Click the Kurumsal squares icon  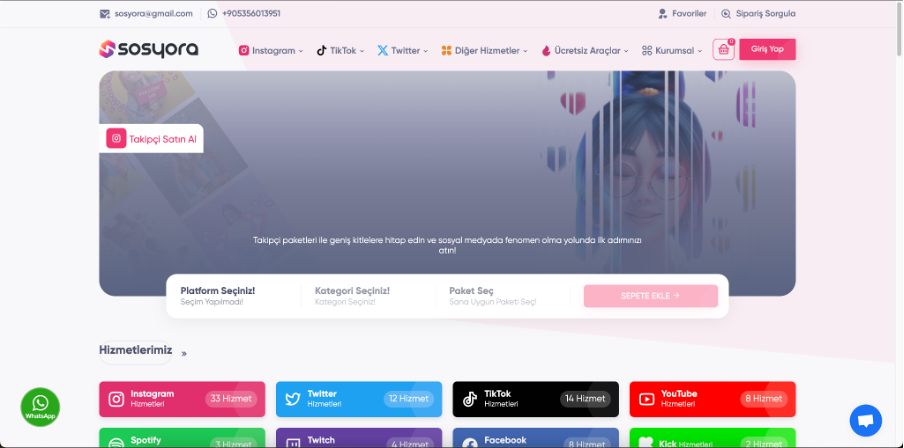(x=646, y=51)
